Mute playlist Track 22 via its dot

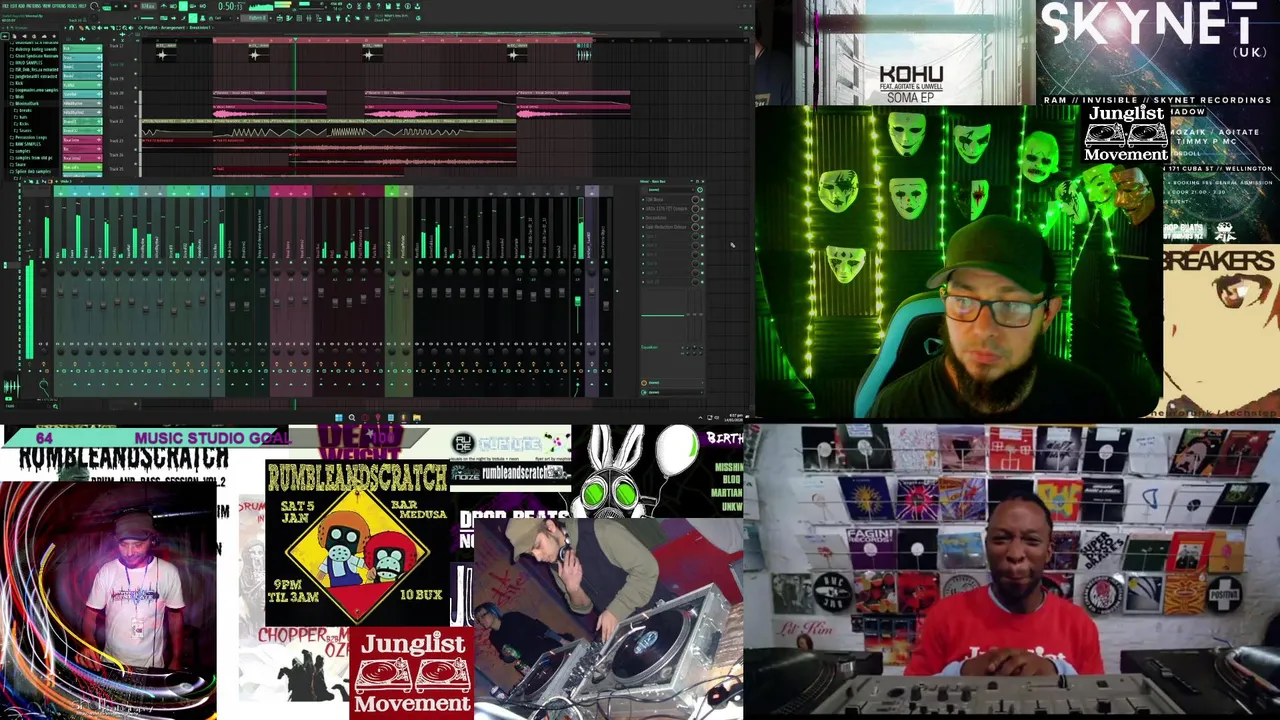[135, 136]
